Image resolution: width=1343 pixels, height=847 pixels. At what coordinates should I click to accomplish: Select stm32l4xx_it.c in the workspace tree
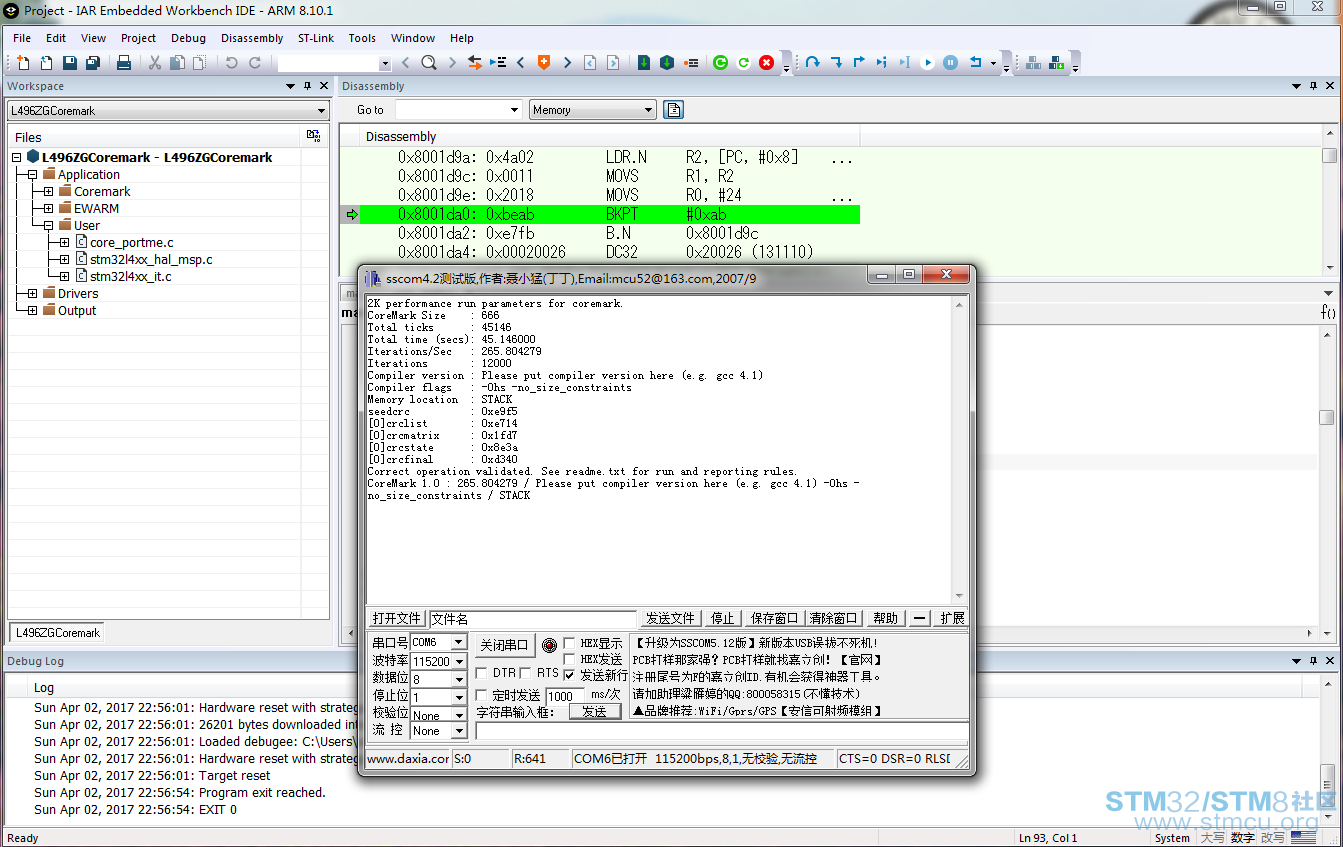pos(130,276)
